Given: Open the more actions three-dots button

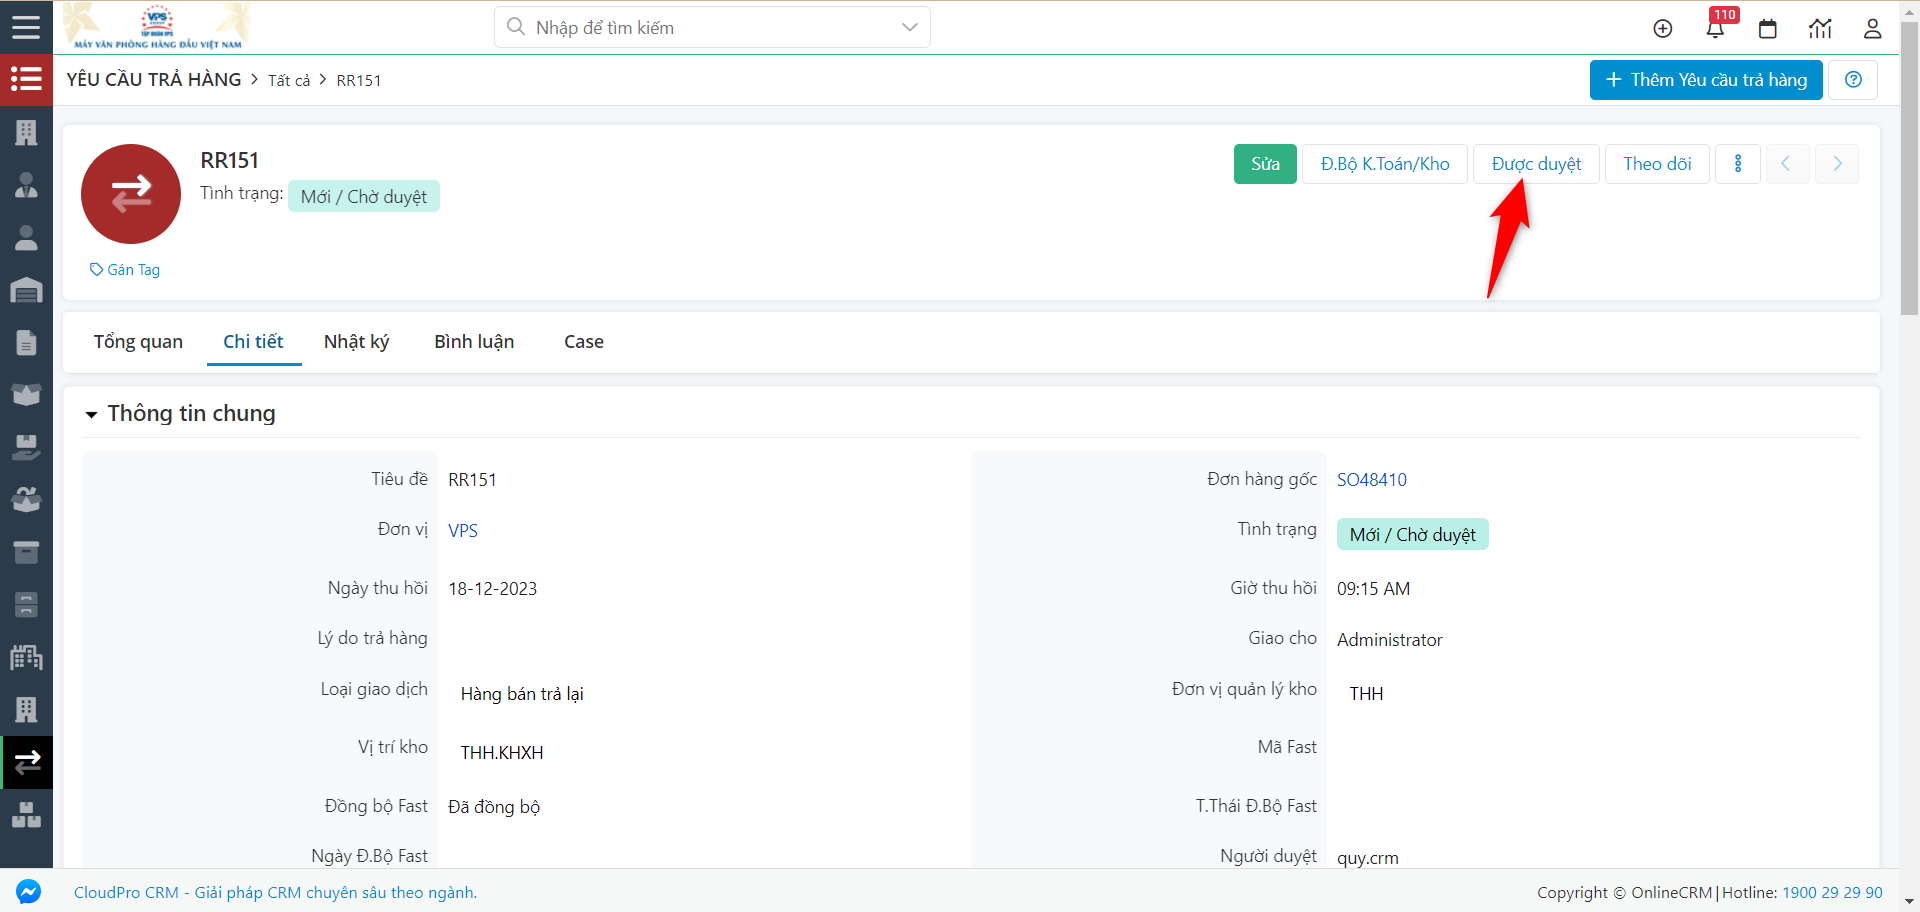Looking at the screenshot, I should pyautogui.click(x=1738, y=164).
